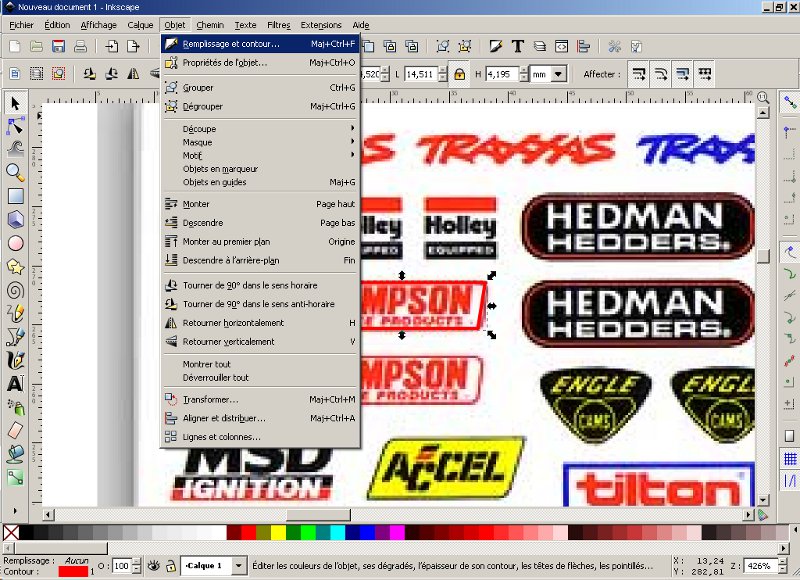Click the Text and font toolbar icon
Viewport: 800px width, 580px height.
pyautogui.click(x=518, y=46)
